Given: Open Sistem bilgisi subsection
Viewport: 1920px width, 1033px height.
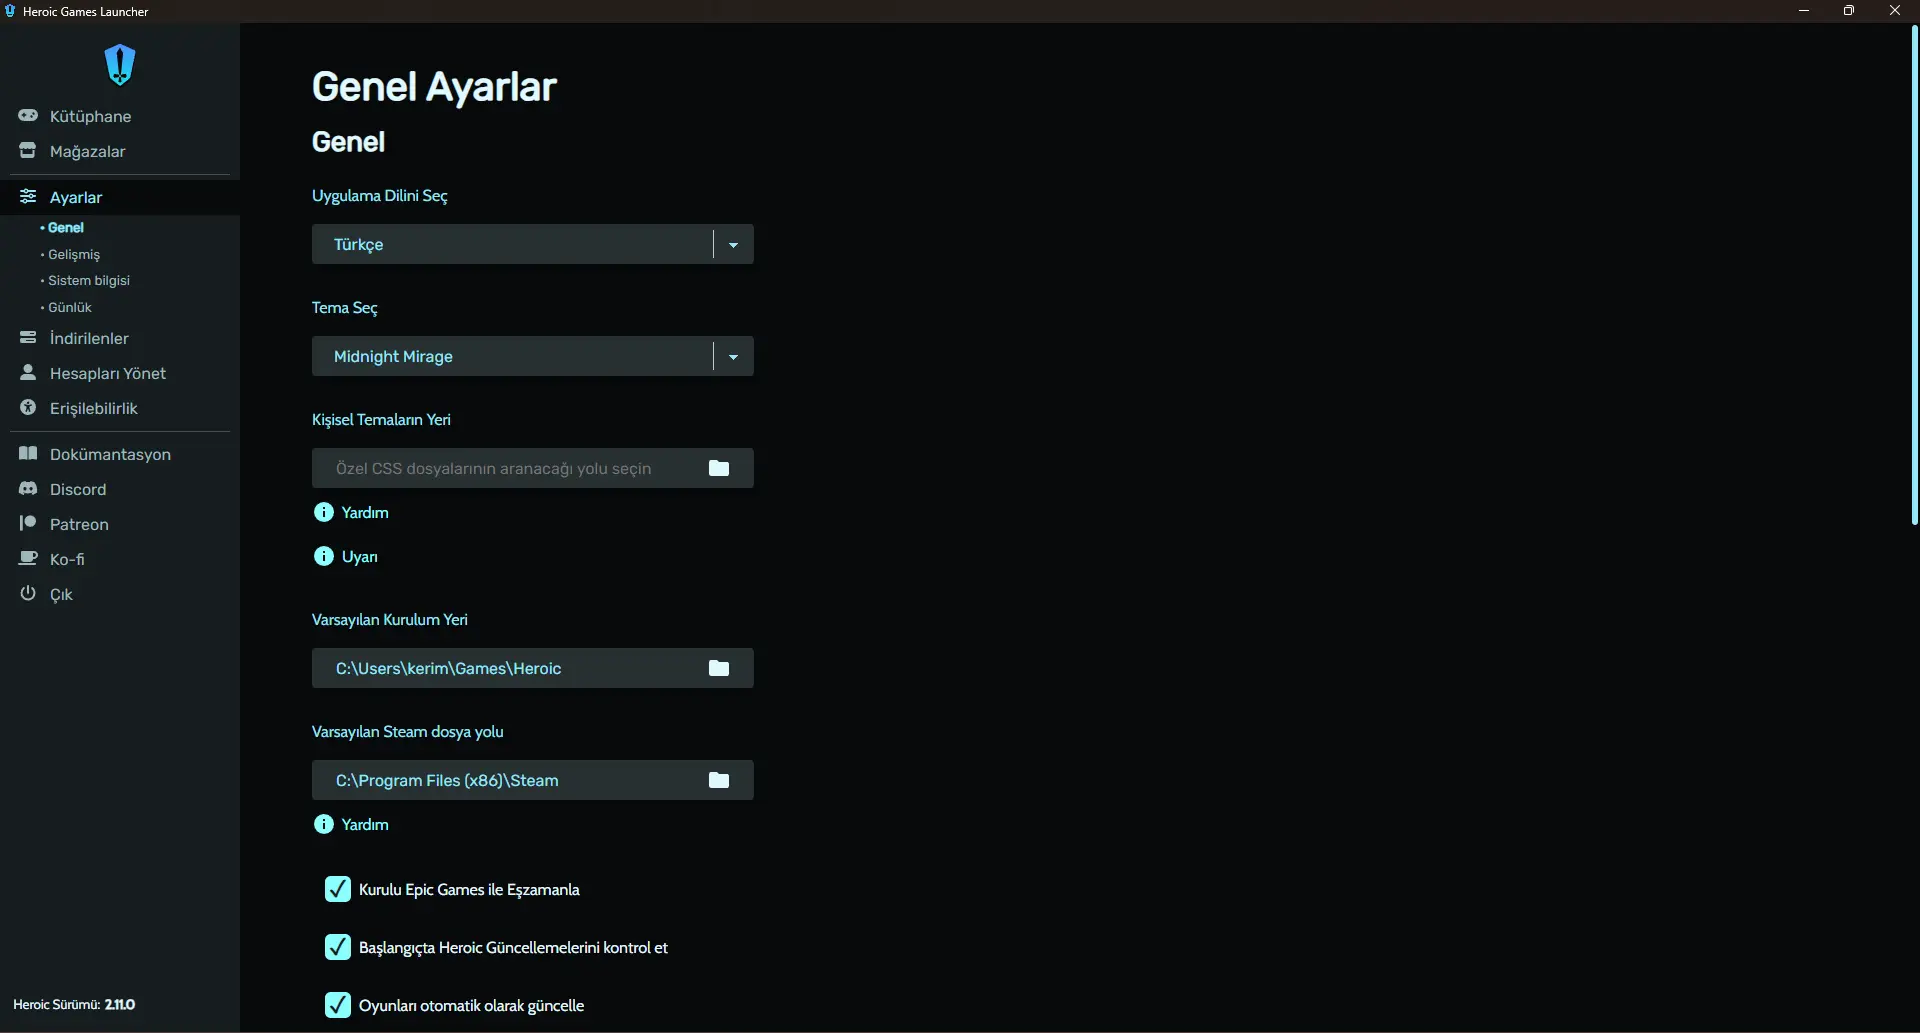Looking at the screenshot, I should point(88,280).
